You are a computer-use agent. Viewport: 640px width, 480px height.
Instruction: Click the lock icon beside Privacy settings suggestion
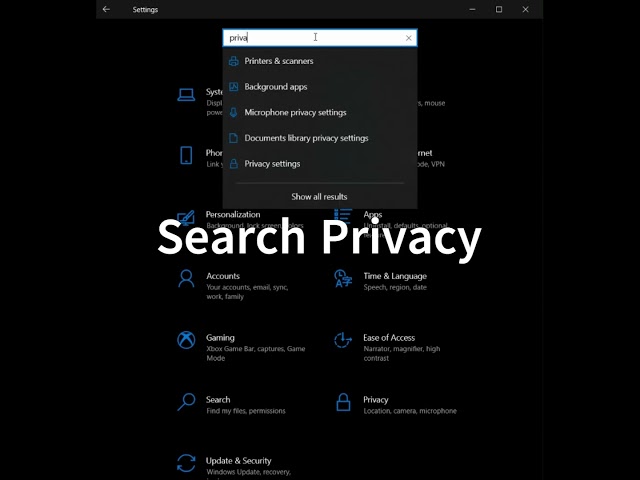coord(233,164)
